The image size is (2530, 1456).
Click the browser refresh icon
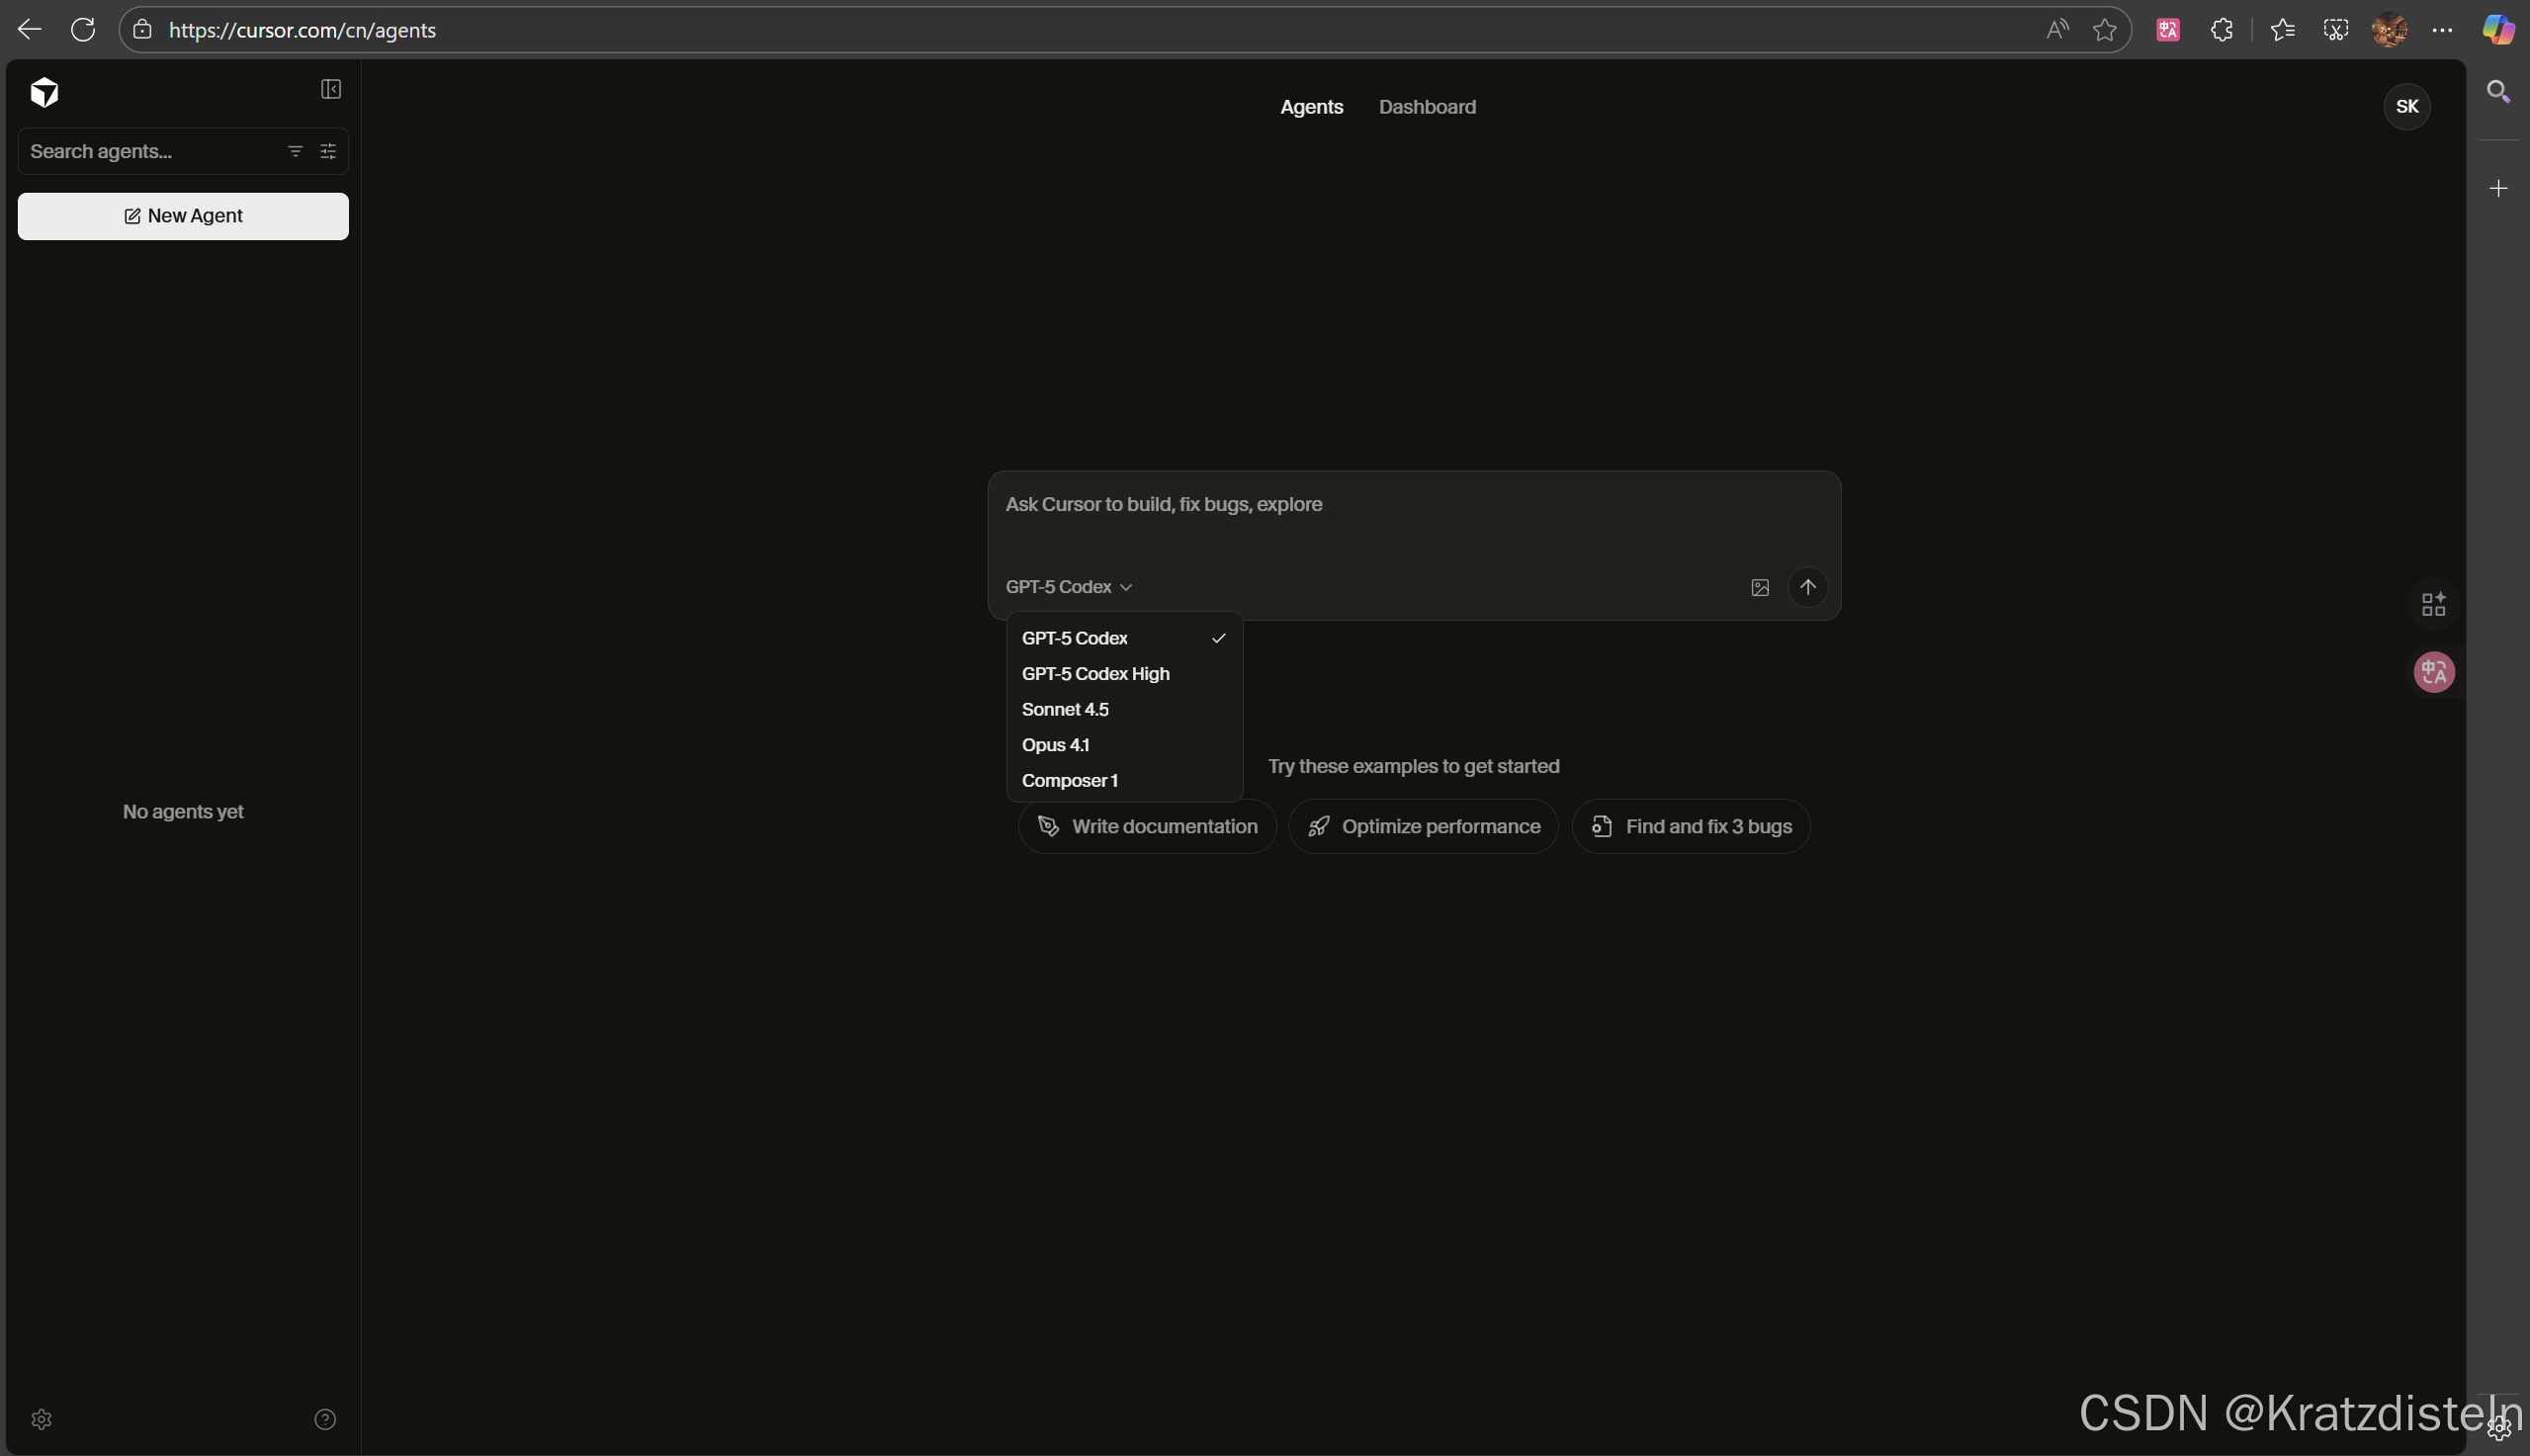pyautogui.click(x=83, y=30)
